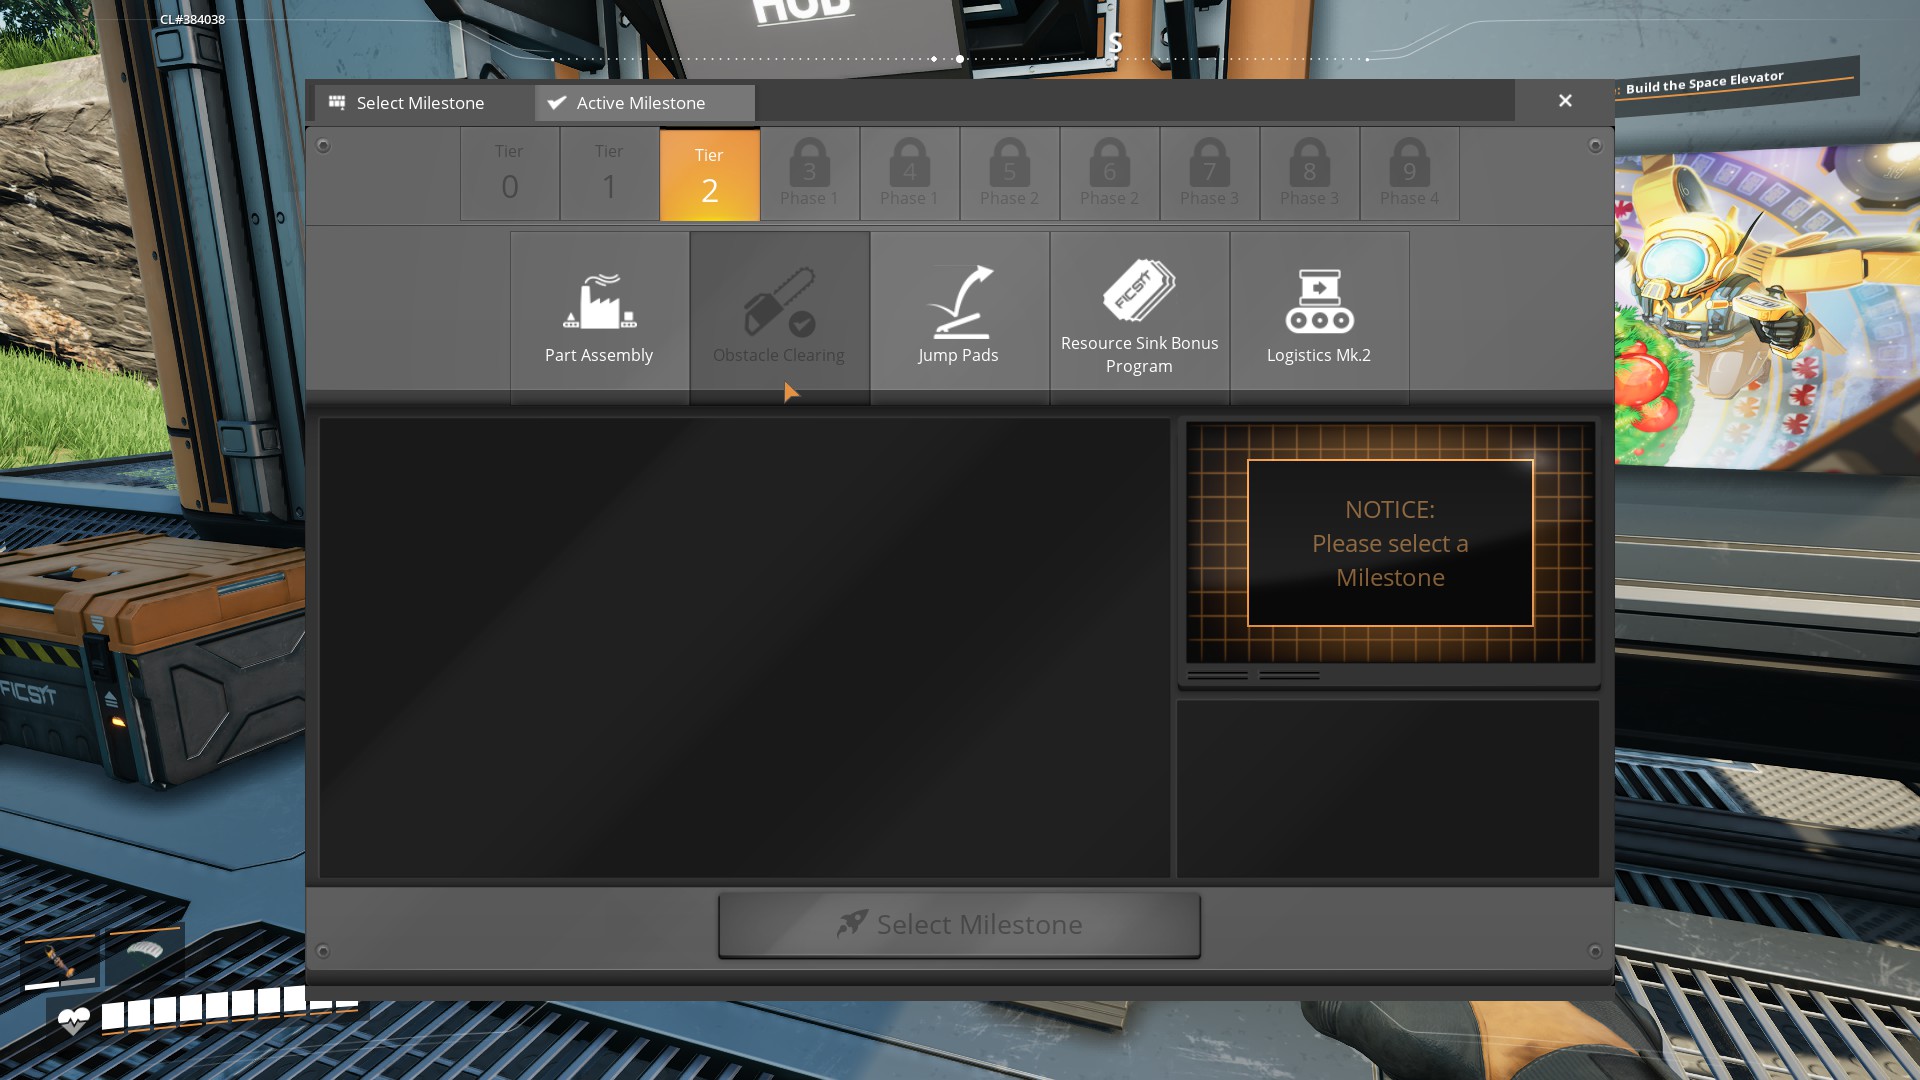Screen dimensions: 1920x1080
Task: Click the notice screen milestone message
Action: (x=1390, y=543)
